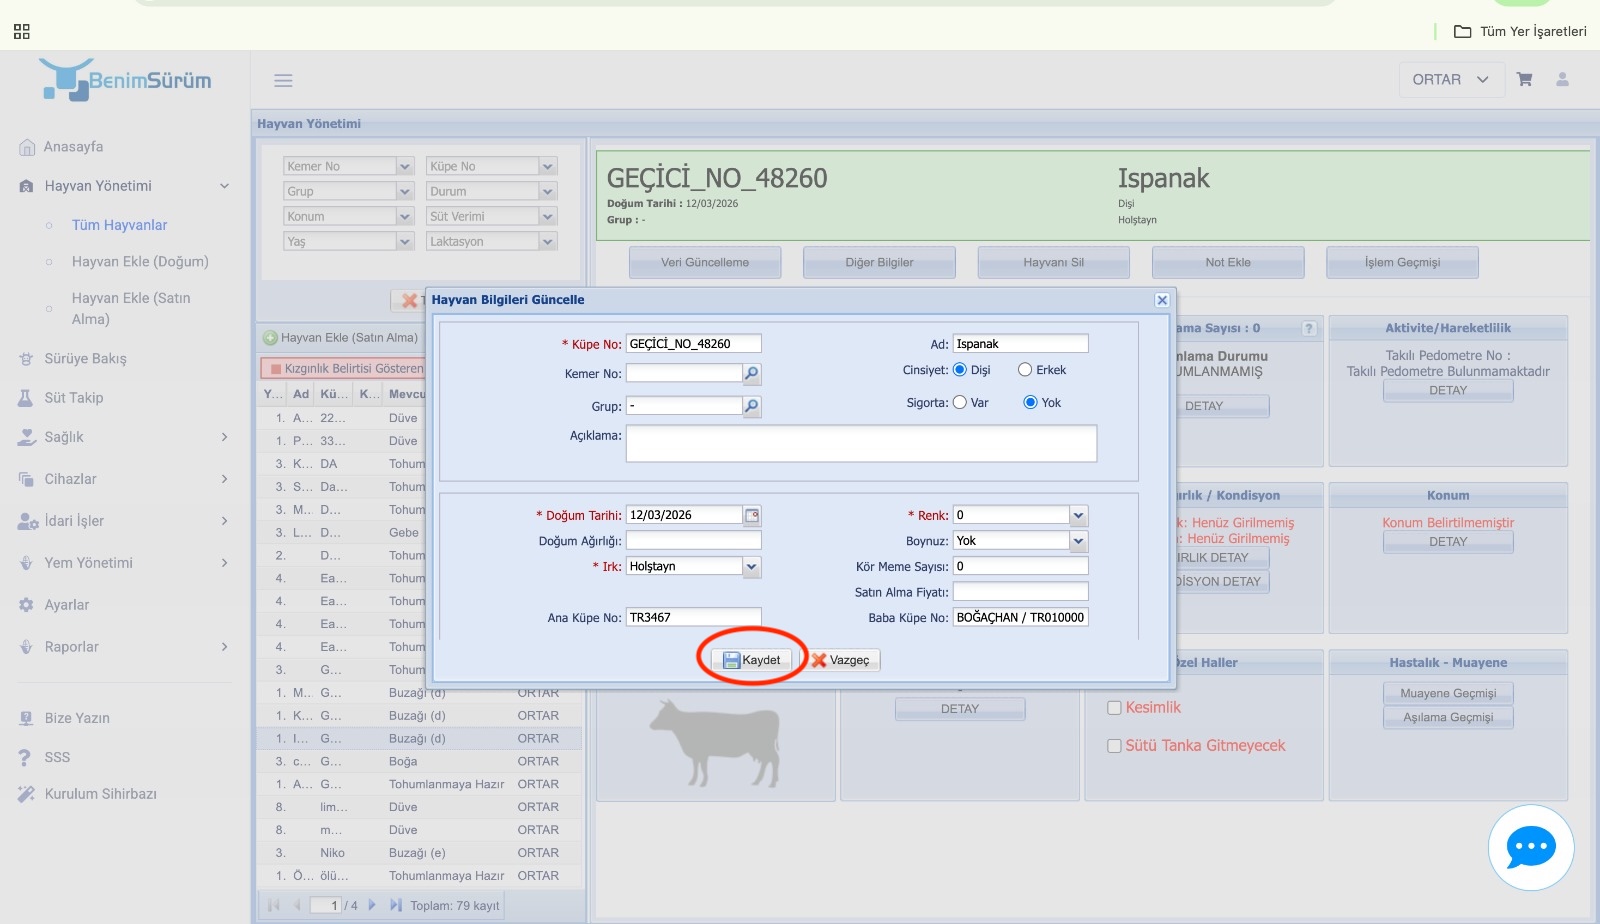Image resolution: width=1600 pixels, height=924 pixels.
Task: Open the Muayene Geçmişi button
Action: (x=1448, y=693)
